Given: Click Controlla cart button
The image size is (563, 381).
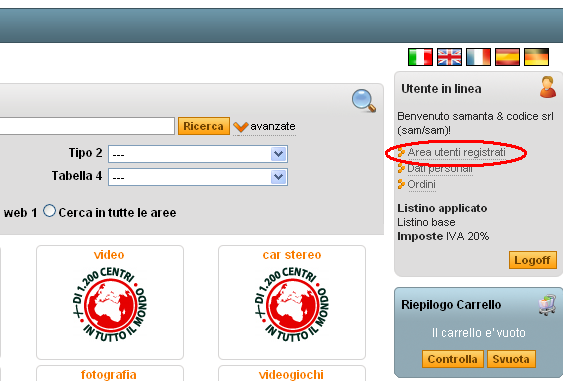Looking at the screenshot, I should point(452,359).
